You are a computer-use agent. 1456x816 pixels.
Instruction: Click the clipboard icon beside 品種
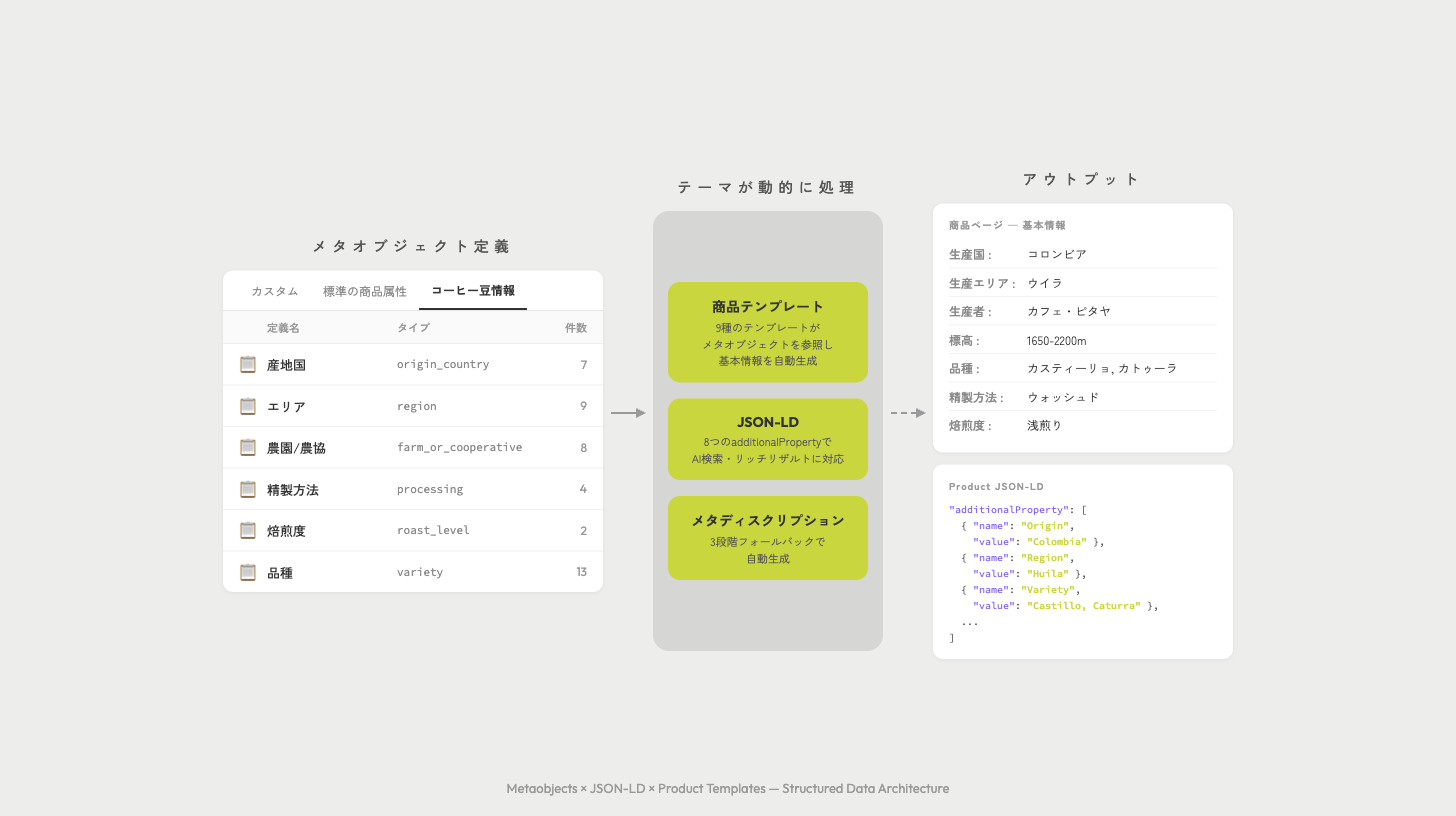click(247, 571)
